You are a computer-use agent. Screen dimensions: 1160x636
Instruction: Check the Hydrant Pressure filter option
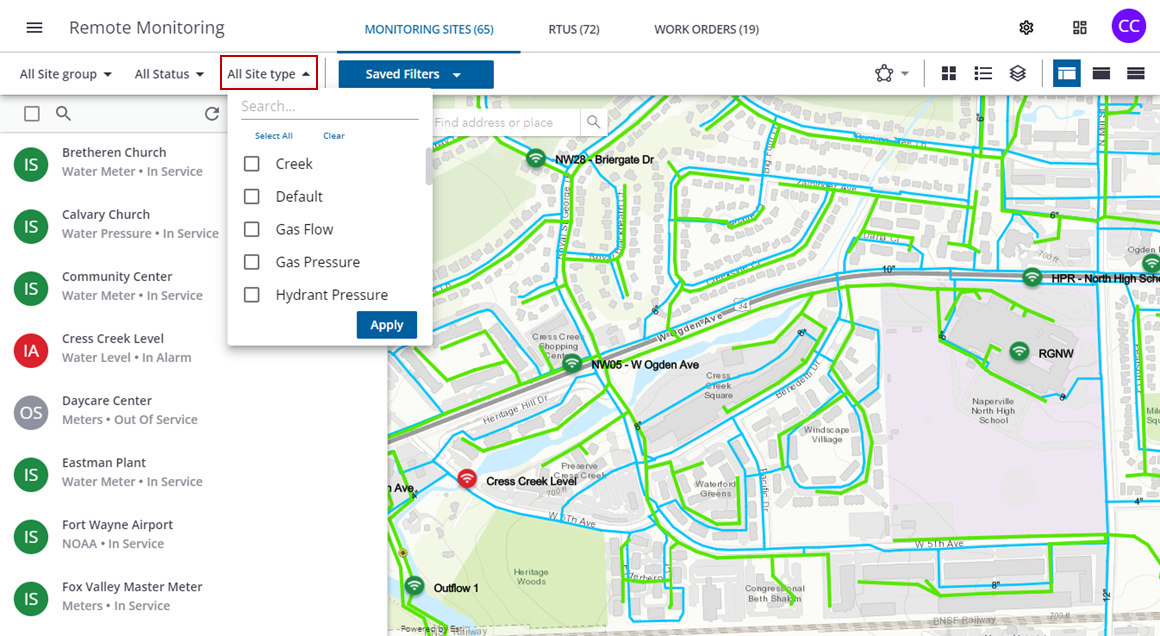[x=251, y=294]
